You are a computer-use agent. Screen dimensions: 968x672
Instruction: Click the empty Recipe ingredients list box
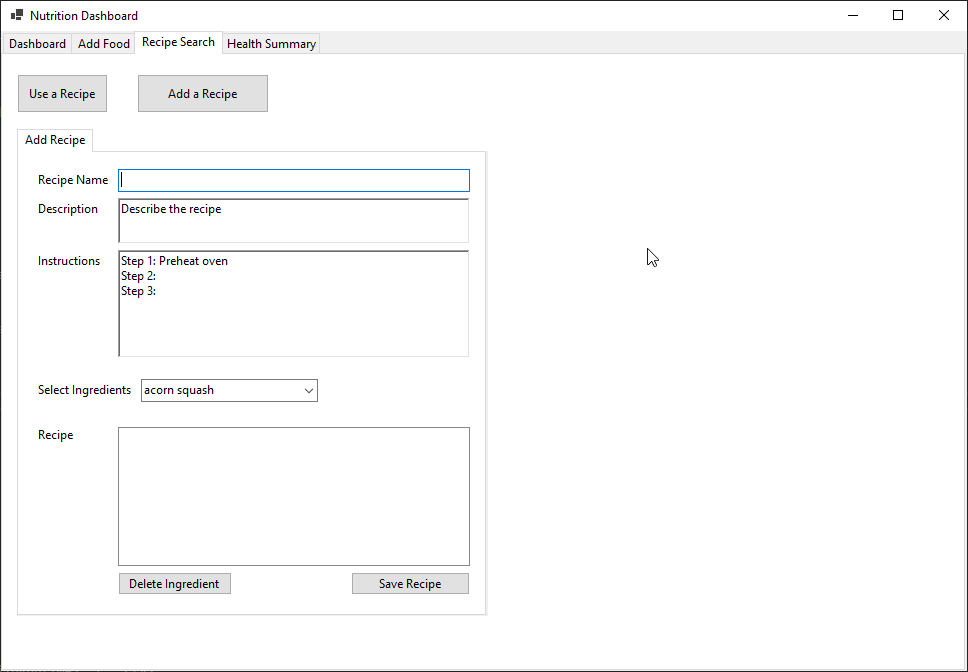(x=293, y=496)
